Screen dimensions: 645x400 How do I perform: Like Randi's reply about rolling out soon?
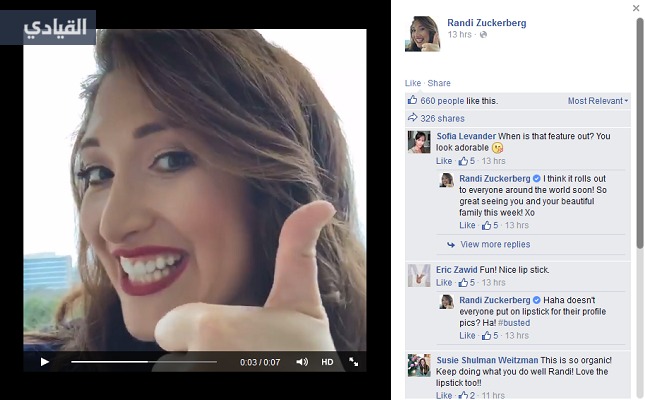(x=467, y=225)
